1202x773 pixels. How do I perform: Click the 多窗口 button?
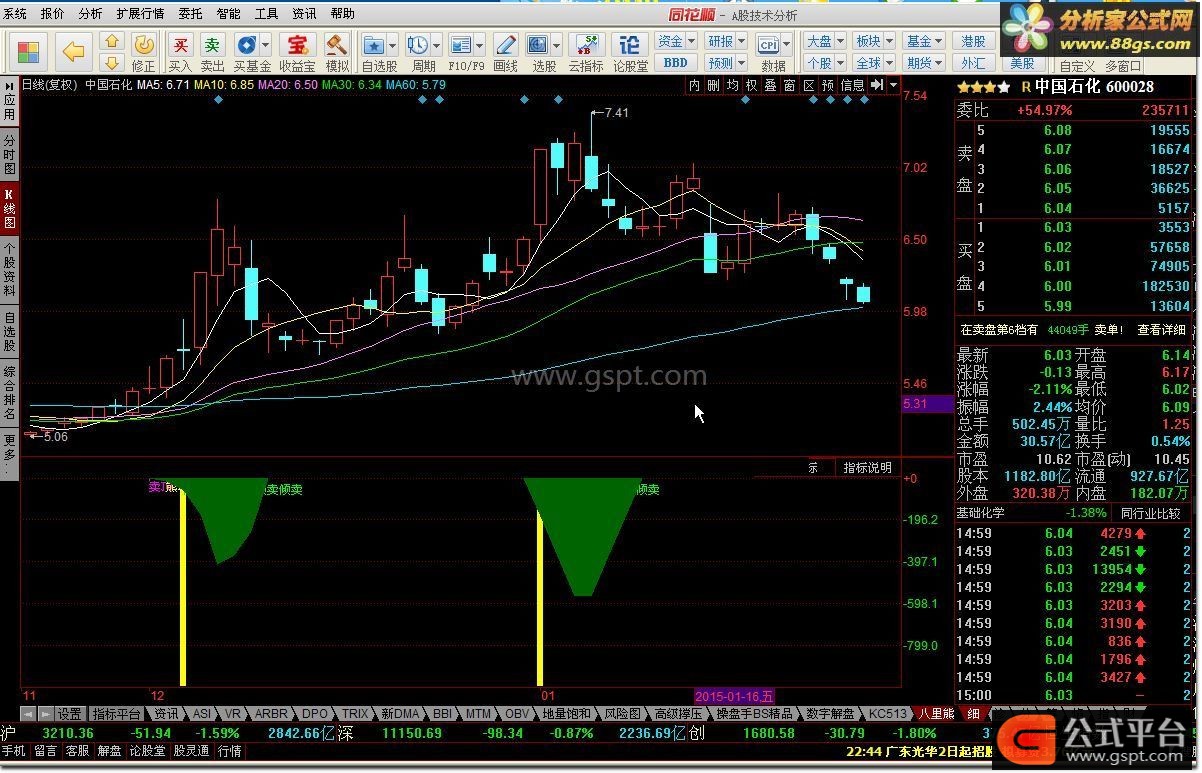coord(1123,66)
